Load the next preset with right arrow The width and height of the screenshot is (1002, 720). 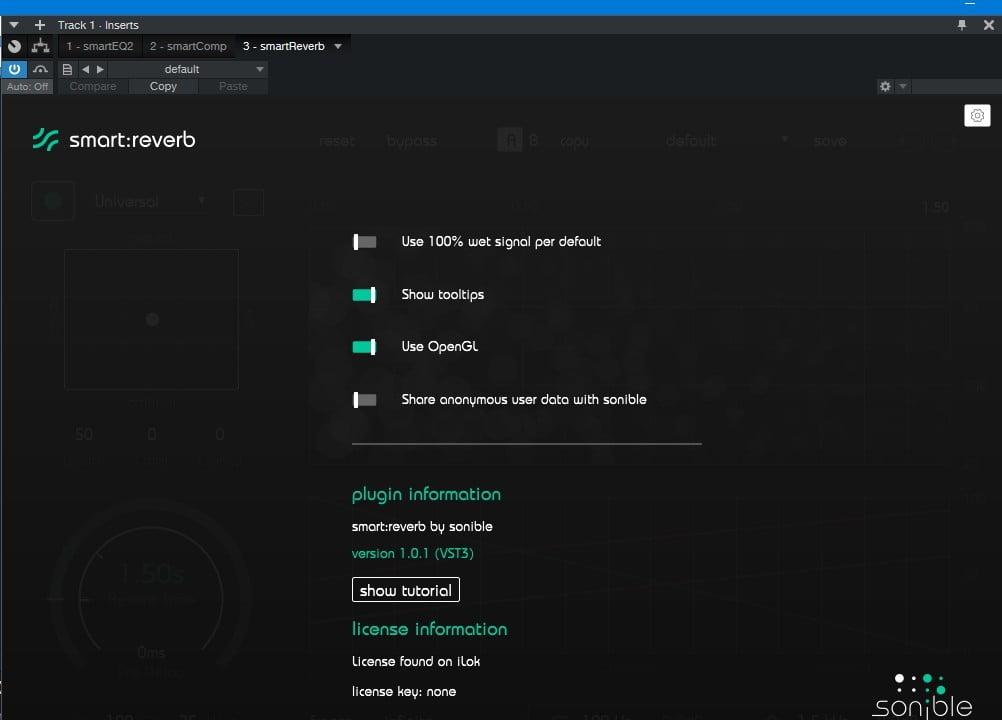coord(100,69)
